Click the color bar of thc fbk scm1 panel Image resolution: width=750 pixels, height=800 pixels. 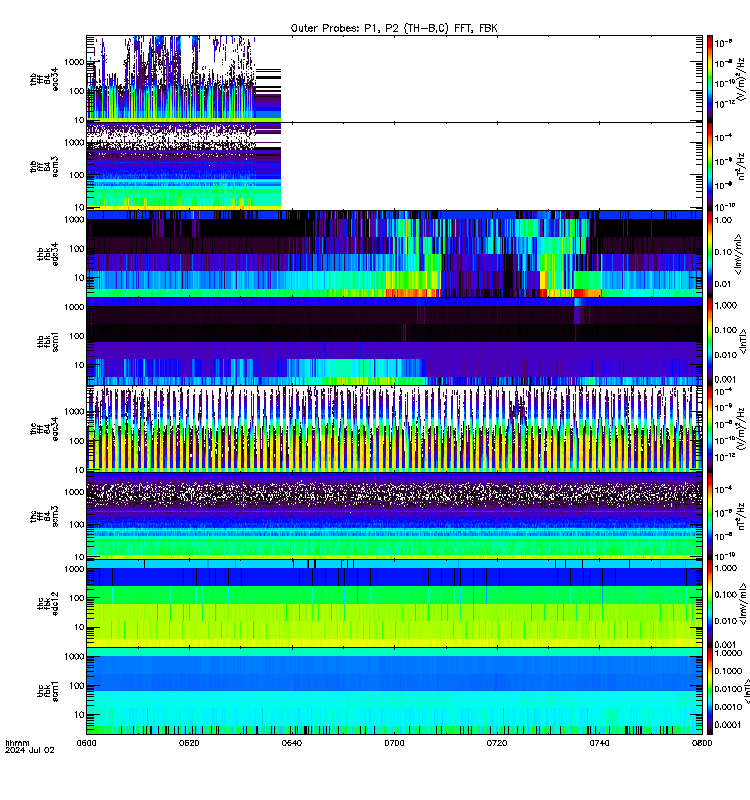(x=710, y=691)
